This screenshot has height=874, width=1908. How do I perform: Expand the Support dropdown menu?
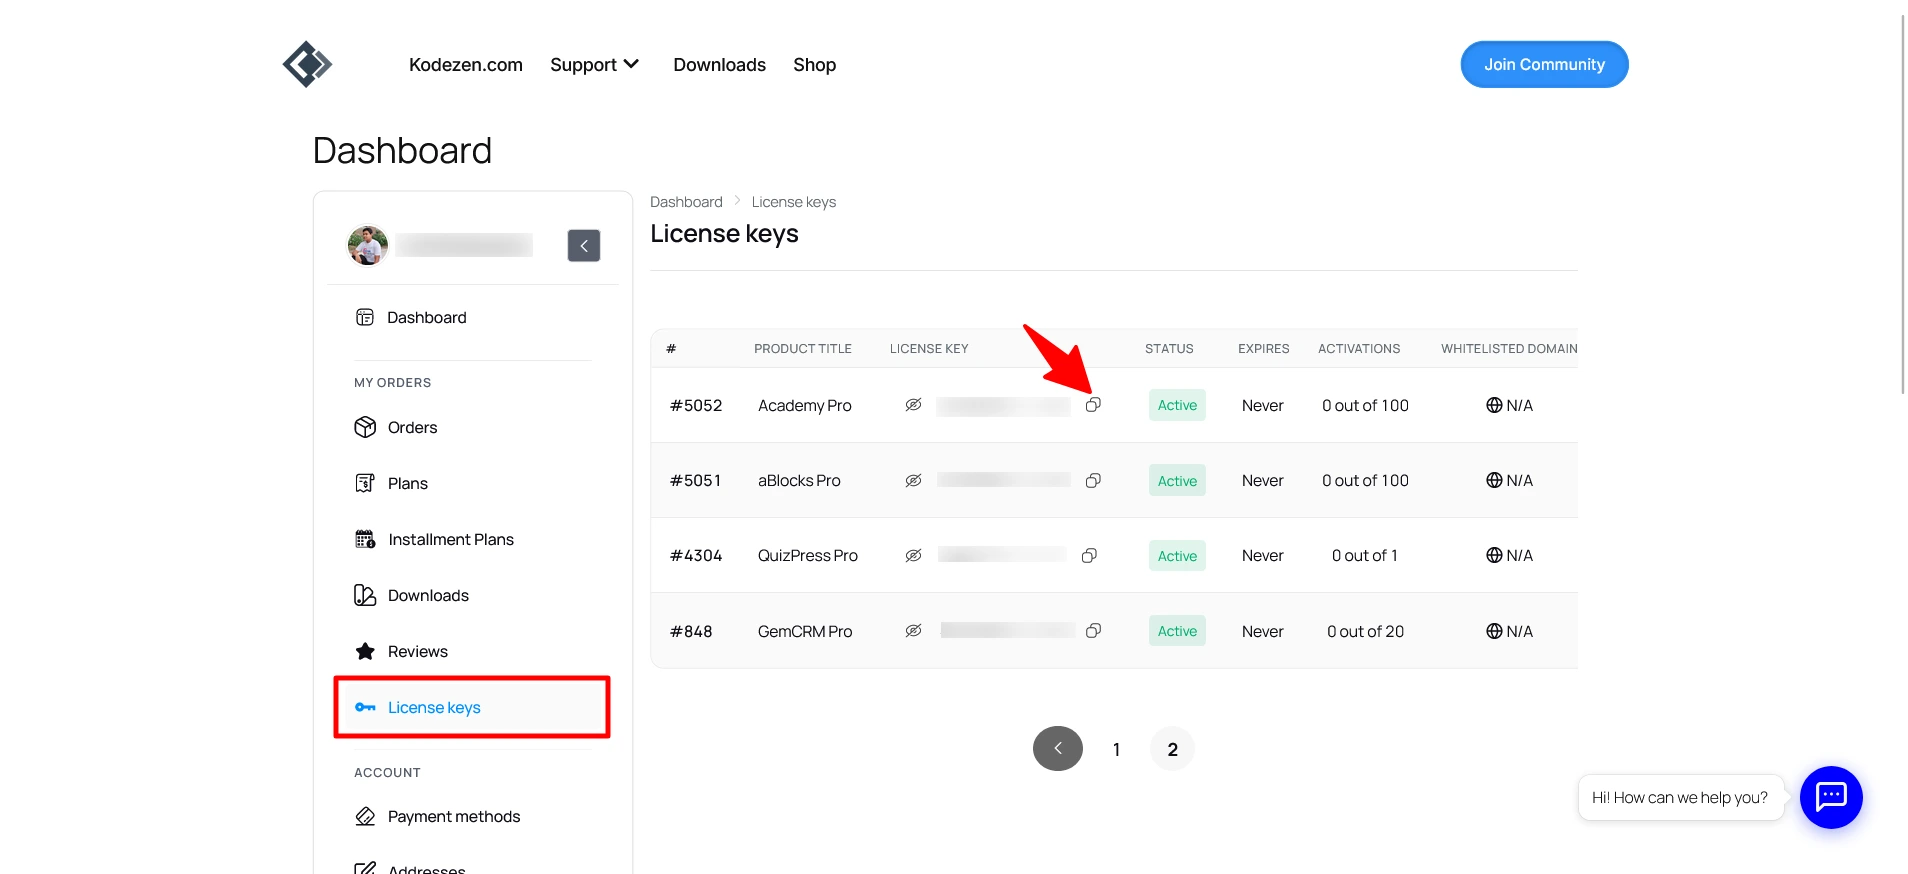pyautogui.click(x=595, y=65)
